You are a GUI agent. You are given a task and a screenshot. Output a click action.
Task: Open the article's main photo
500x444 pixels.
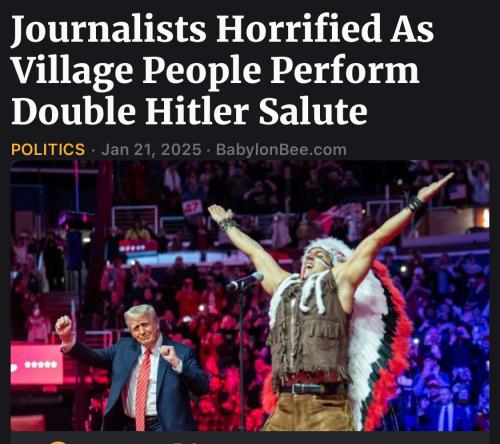(x=250, y=296)
